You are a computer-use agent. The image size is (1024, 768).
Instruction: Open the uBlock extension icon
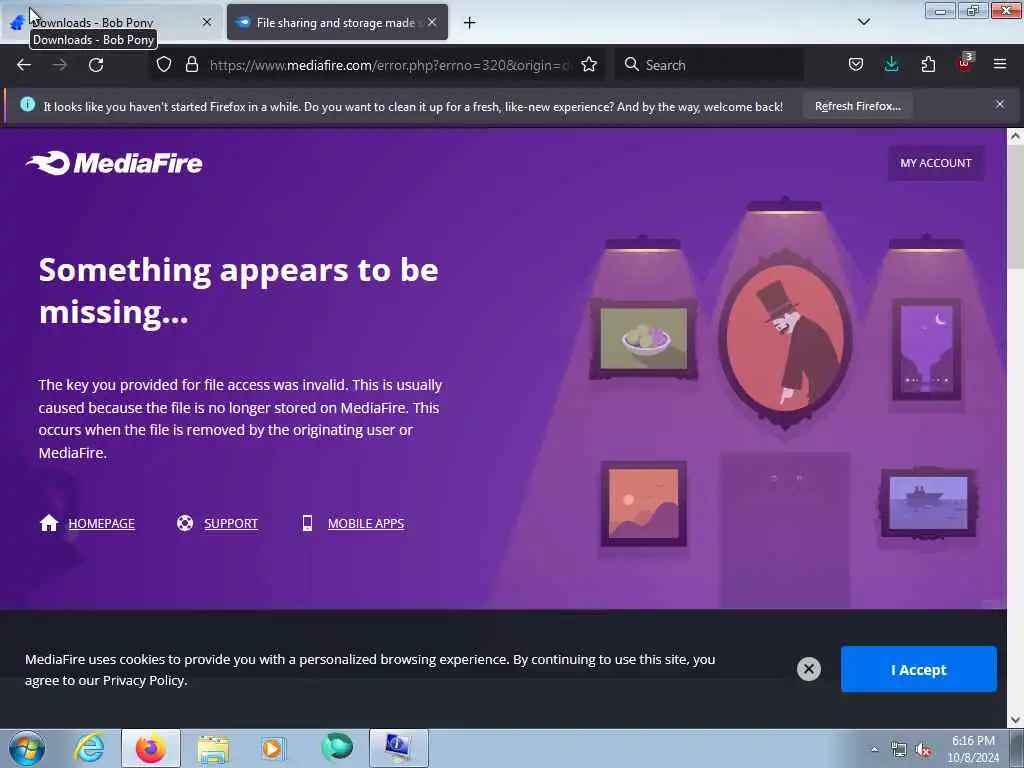965,63
